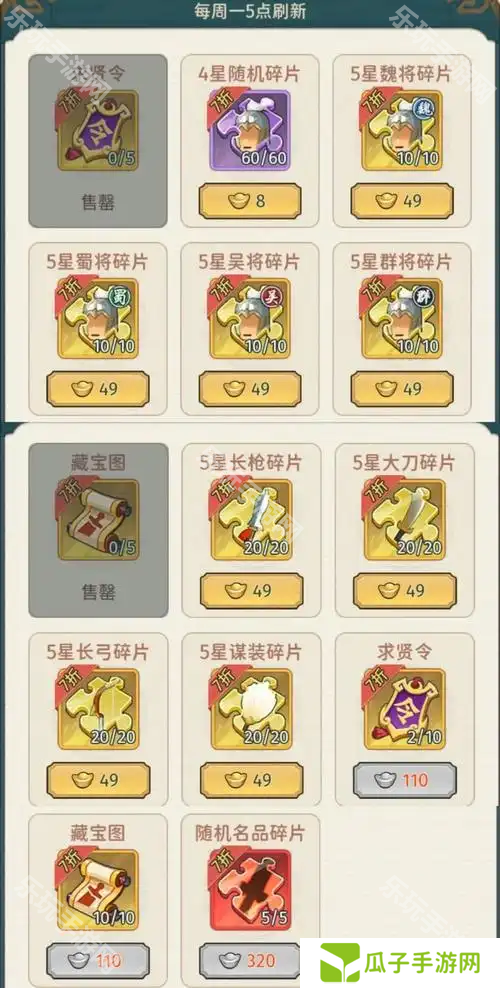This screenshot has height=988, width=500.
Task: Tap the 5星长枪碎片 spear icon
Action: pos(251,520)
